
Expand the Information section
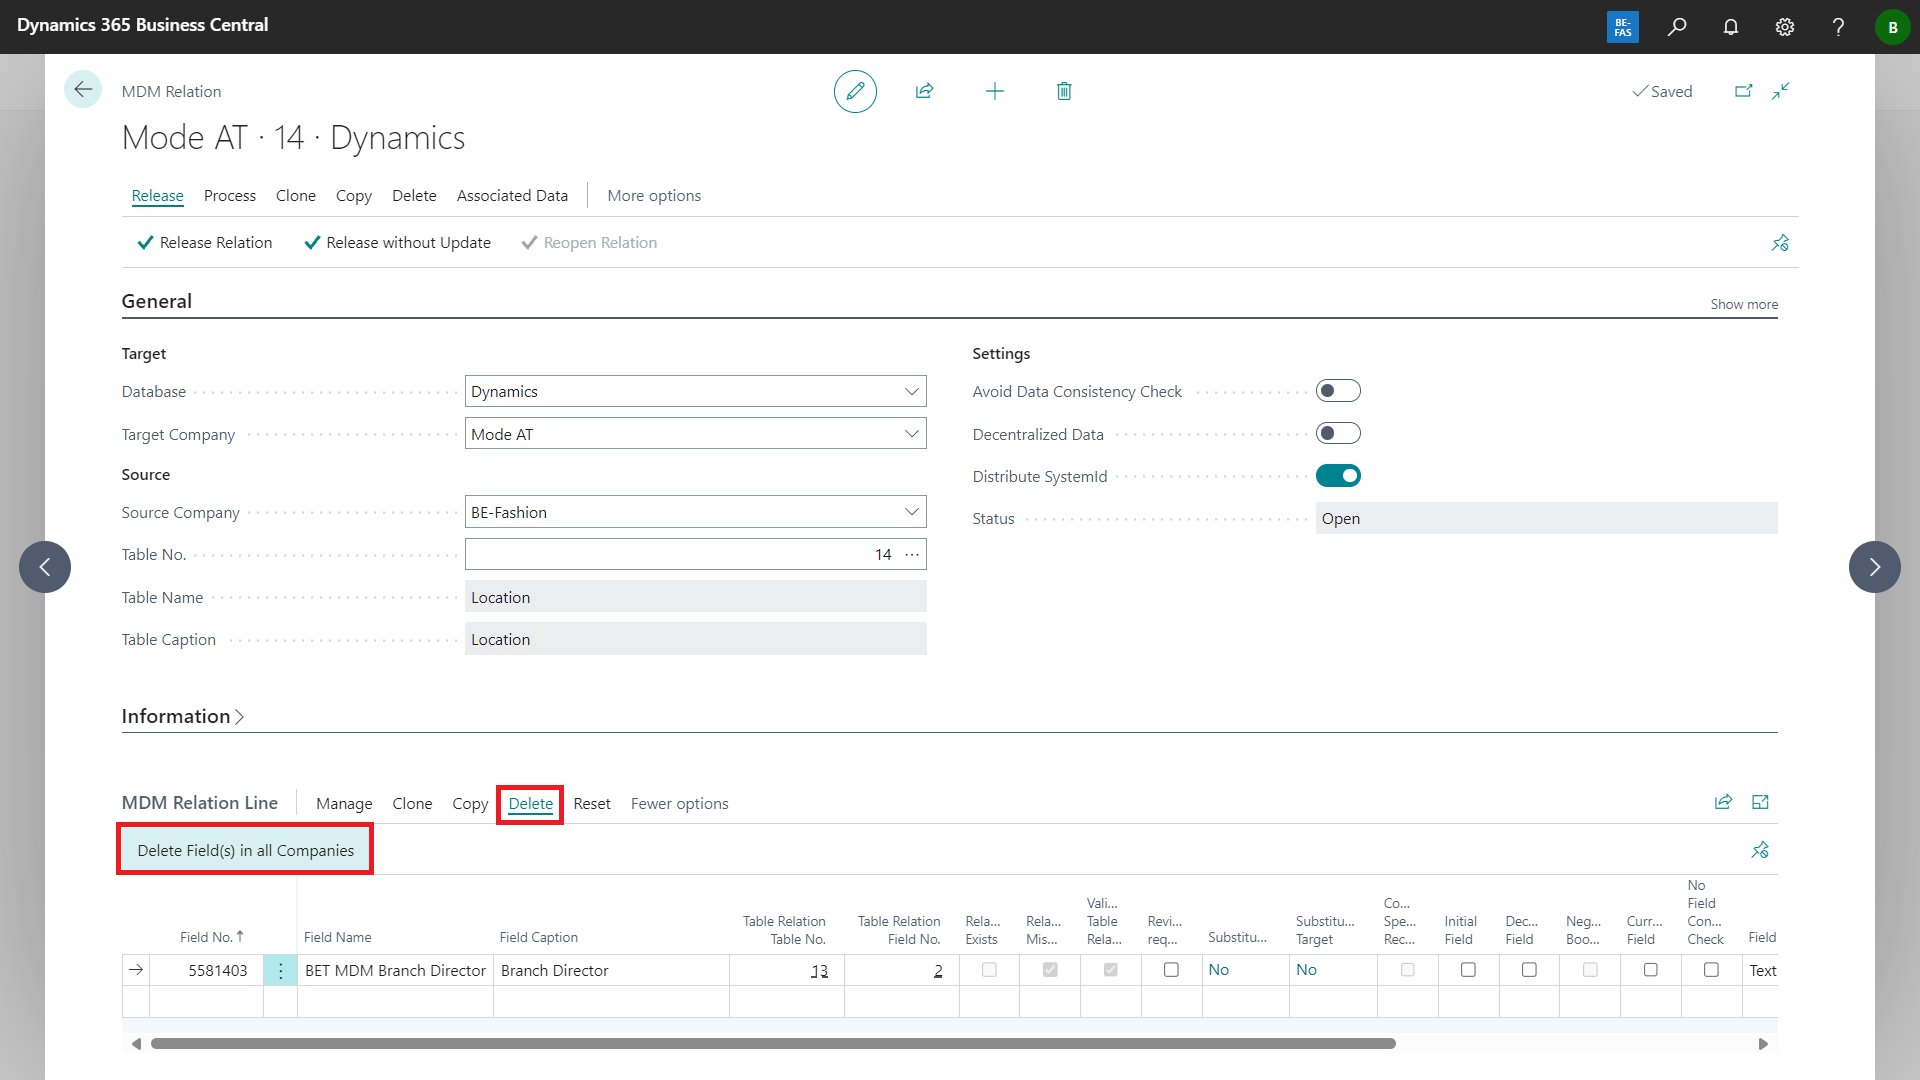(x=183, y=716)
